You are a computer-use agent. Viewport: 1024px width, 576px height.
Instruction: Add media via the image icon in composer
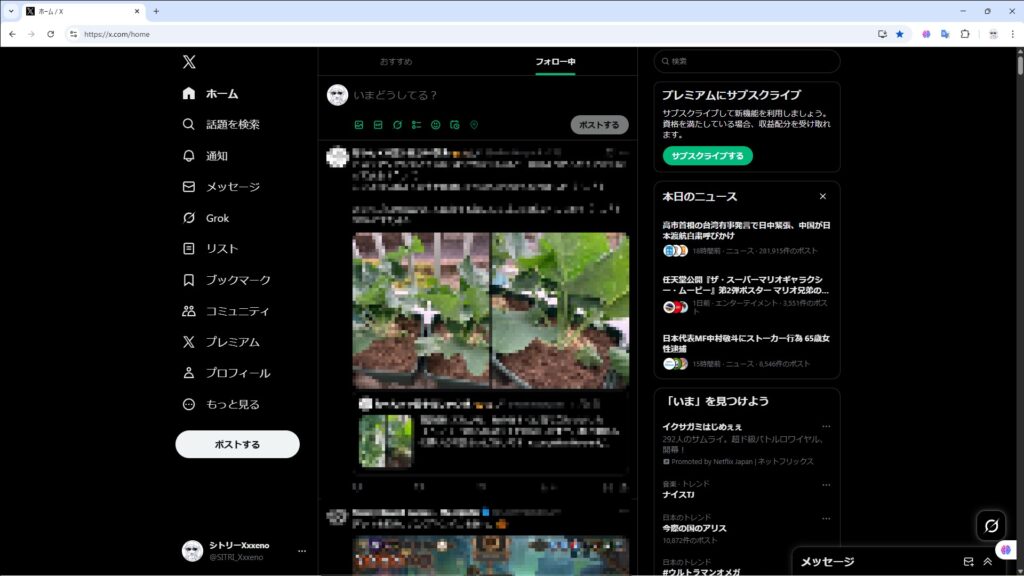tap(359, 125)
